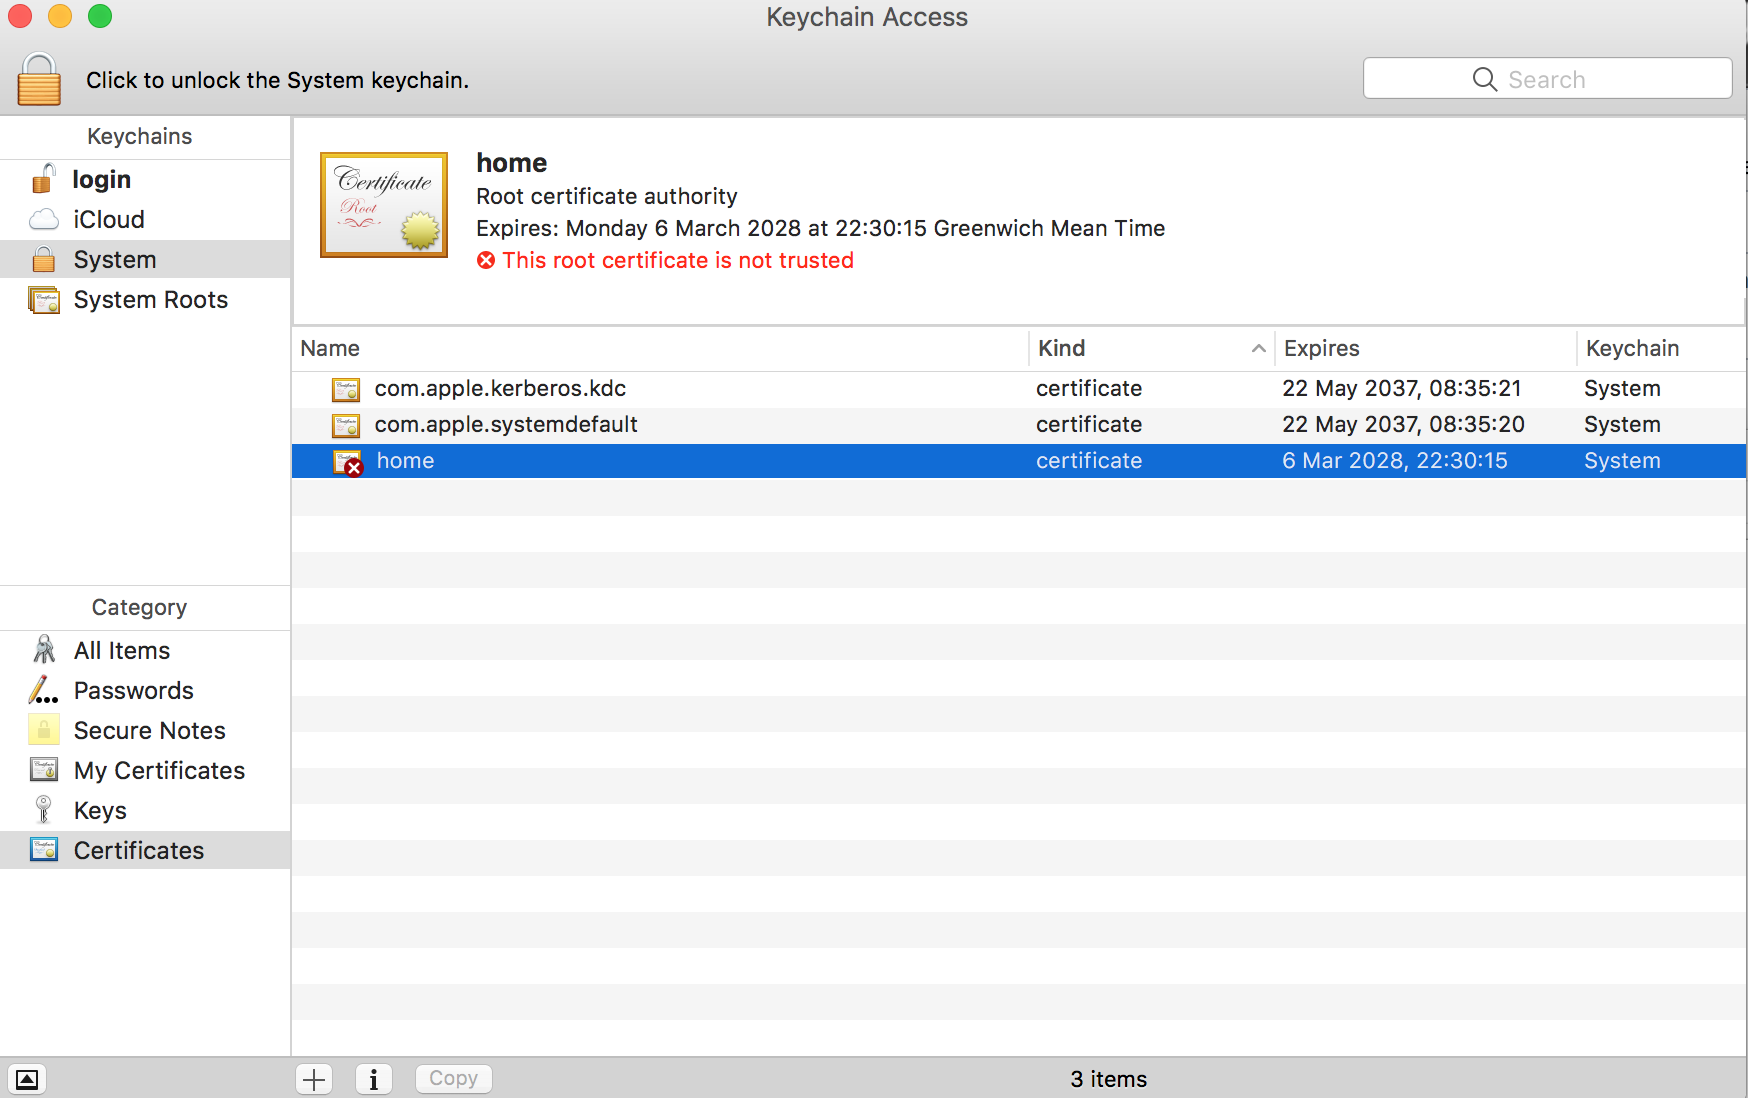Select the System keychain
Image resolution: width=1748 pixels, height=1098 pixels.
pos(114,259)
